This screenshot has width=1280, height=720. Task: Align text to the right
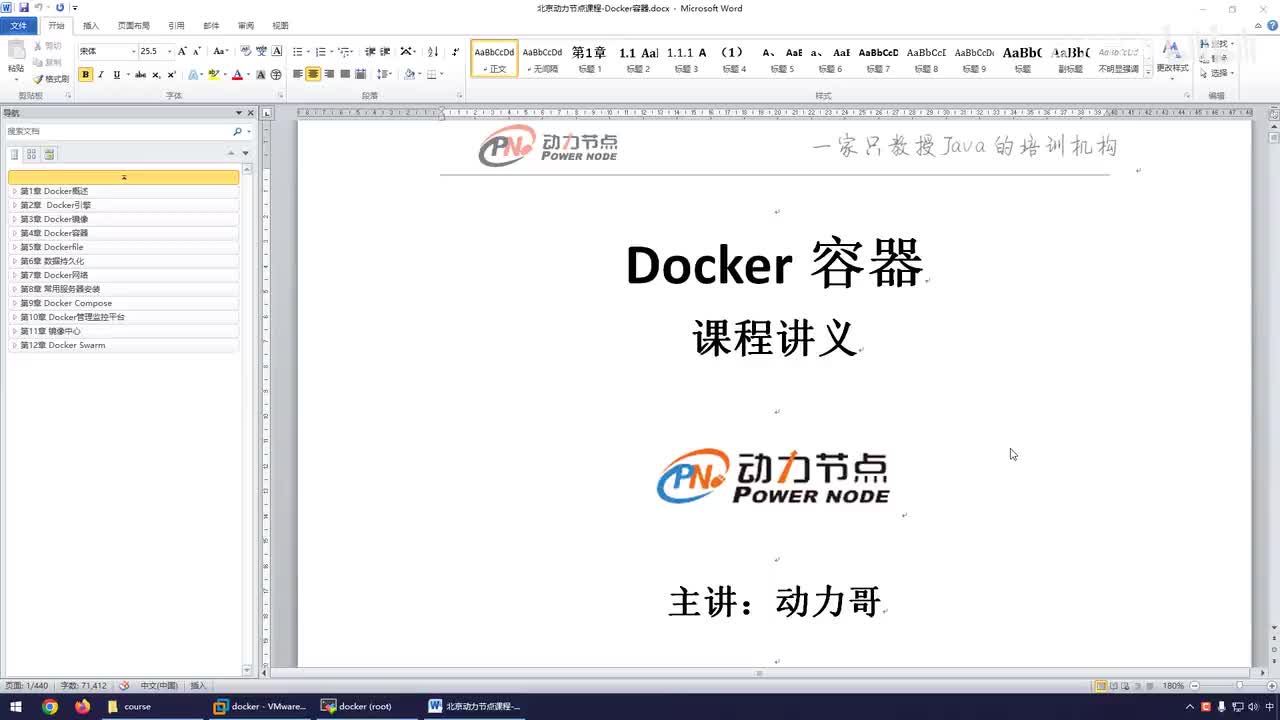pyautogui.click(x=329, y=75)
